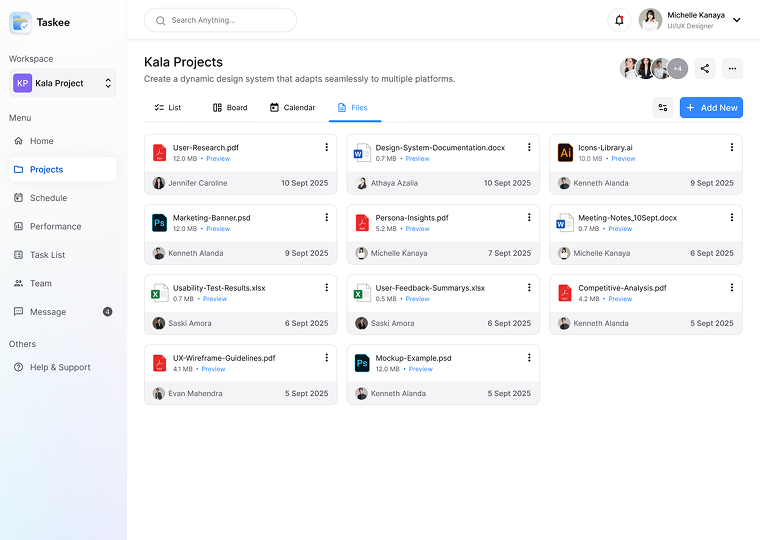760x540 pixels.
Task: Click the Search Anything field
Action: point(221,20)
